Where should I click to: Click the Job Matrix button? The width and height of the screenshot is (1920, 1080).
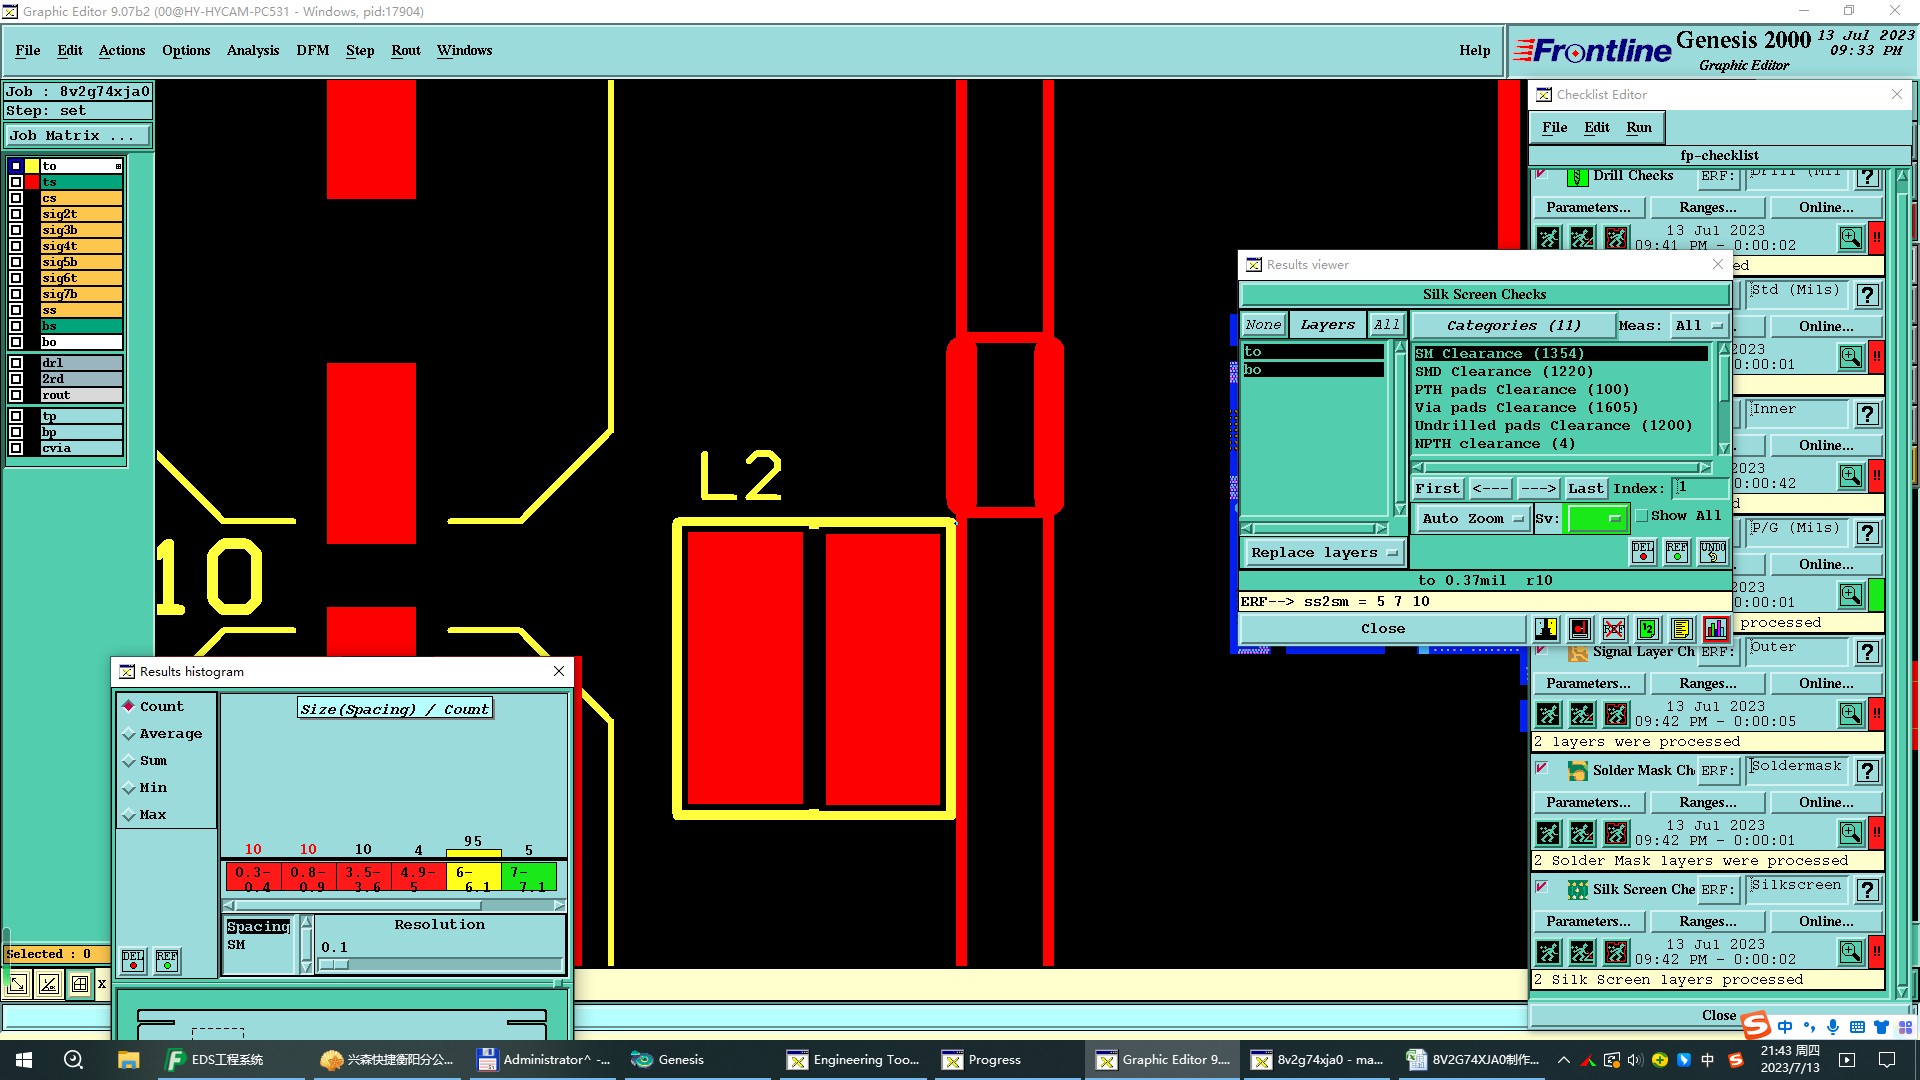78,135
